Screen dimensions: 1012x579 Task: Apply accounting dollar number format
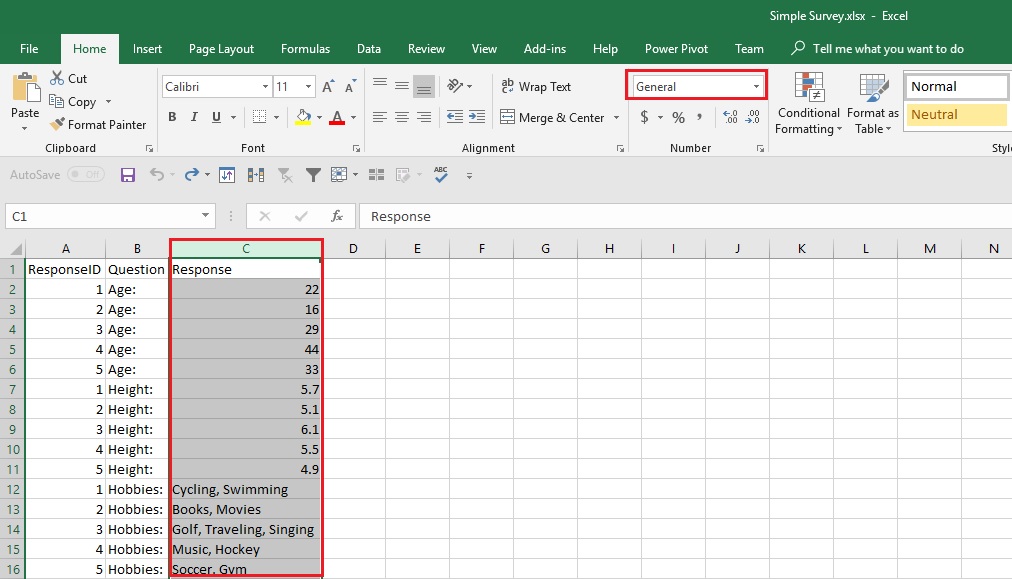pos(644,117)
